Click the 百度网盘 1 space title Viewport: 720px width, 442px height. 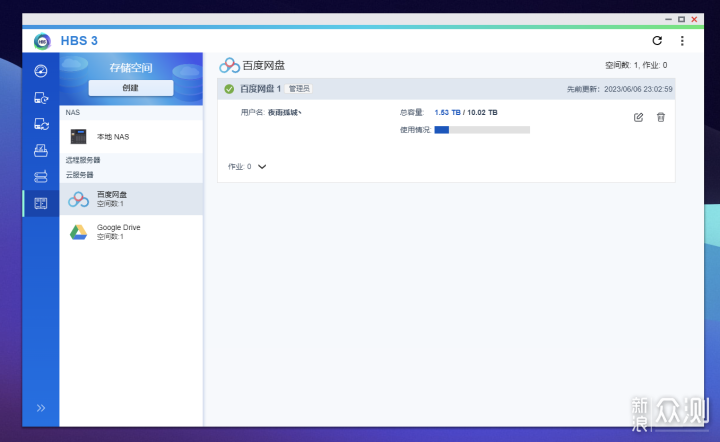click(x=260, y=89)
